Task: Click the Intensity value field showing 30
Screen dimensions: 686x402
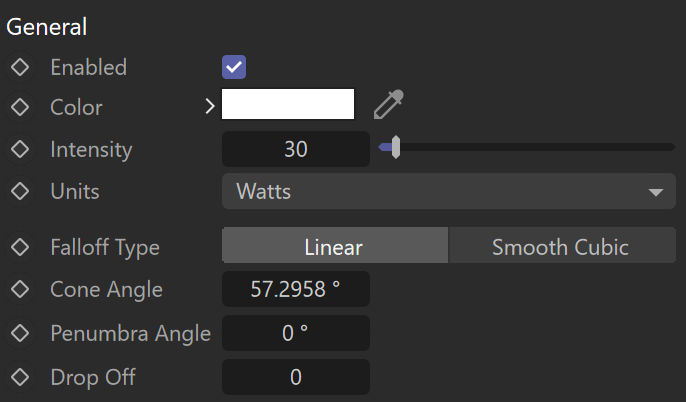Action: (296, 149)
